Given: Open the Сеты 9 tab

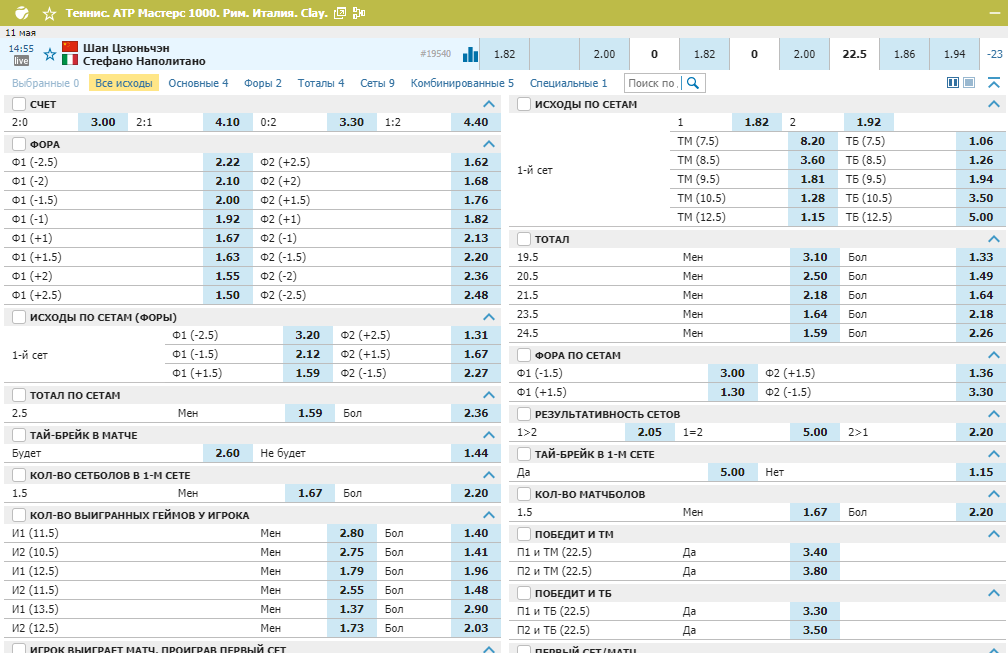Looking at the screenshot, I should point(377,83).
